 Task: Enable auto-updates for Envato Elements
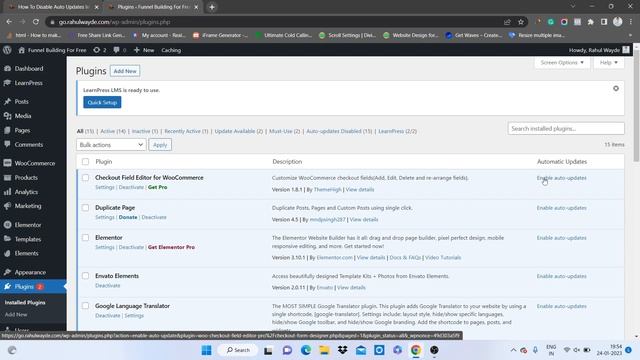pos(562,276)
